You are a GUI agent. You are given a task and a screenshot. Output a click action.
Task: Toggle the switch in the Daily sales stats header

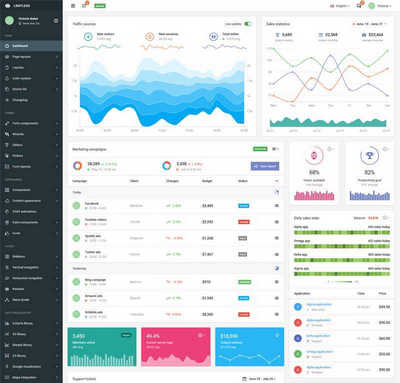(x=386, y=218)
